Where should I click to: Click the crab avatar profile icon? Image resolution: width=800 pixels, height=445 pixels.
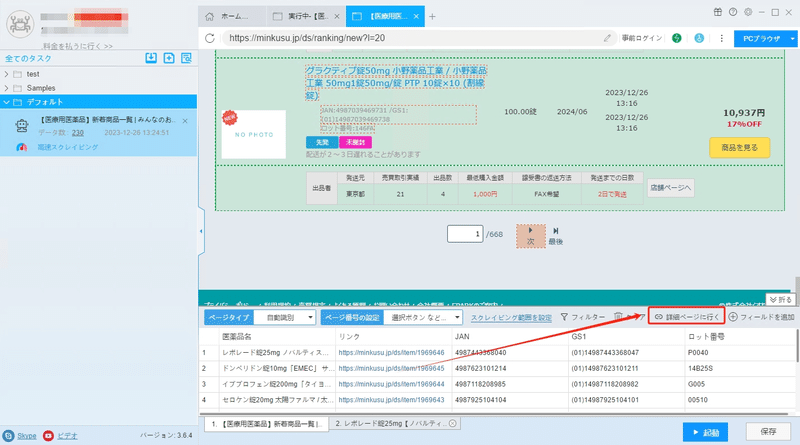point(20,24)
